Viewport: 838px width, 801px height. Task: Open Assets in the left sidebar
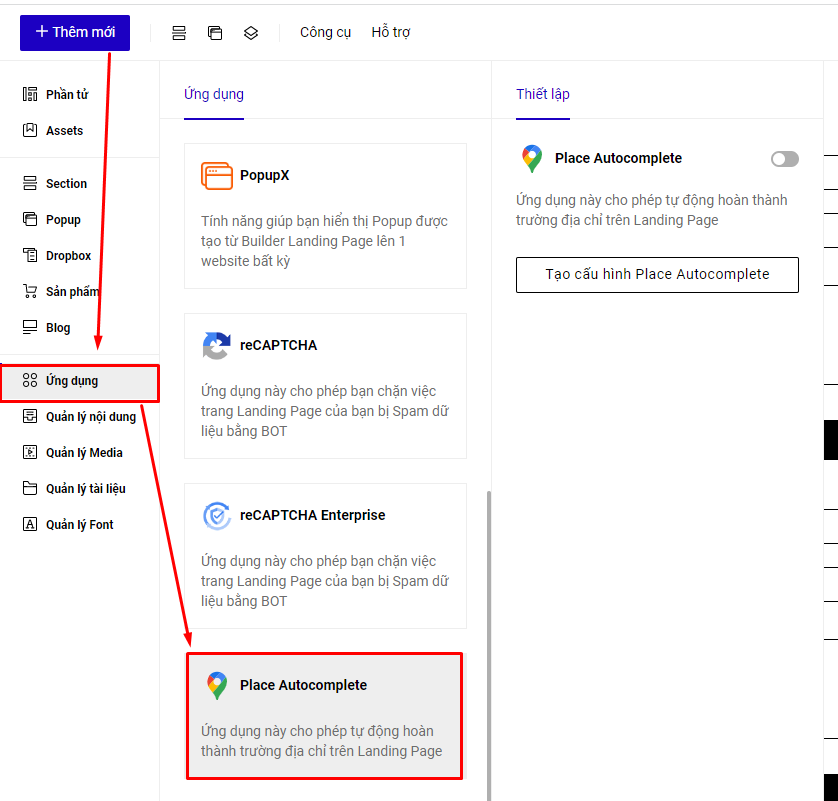pos(64,131)
